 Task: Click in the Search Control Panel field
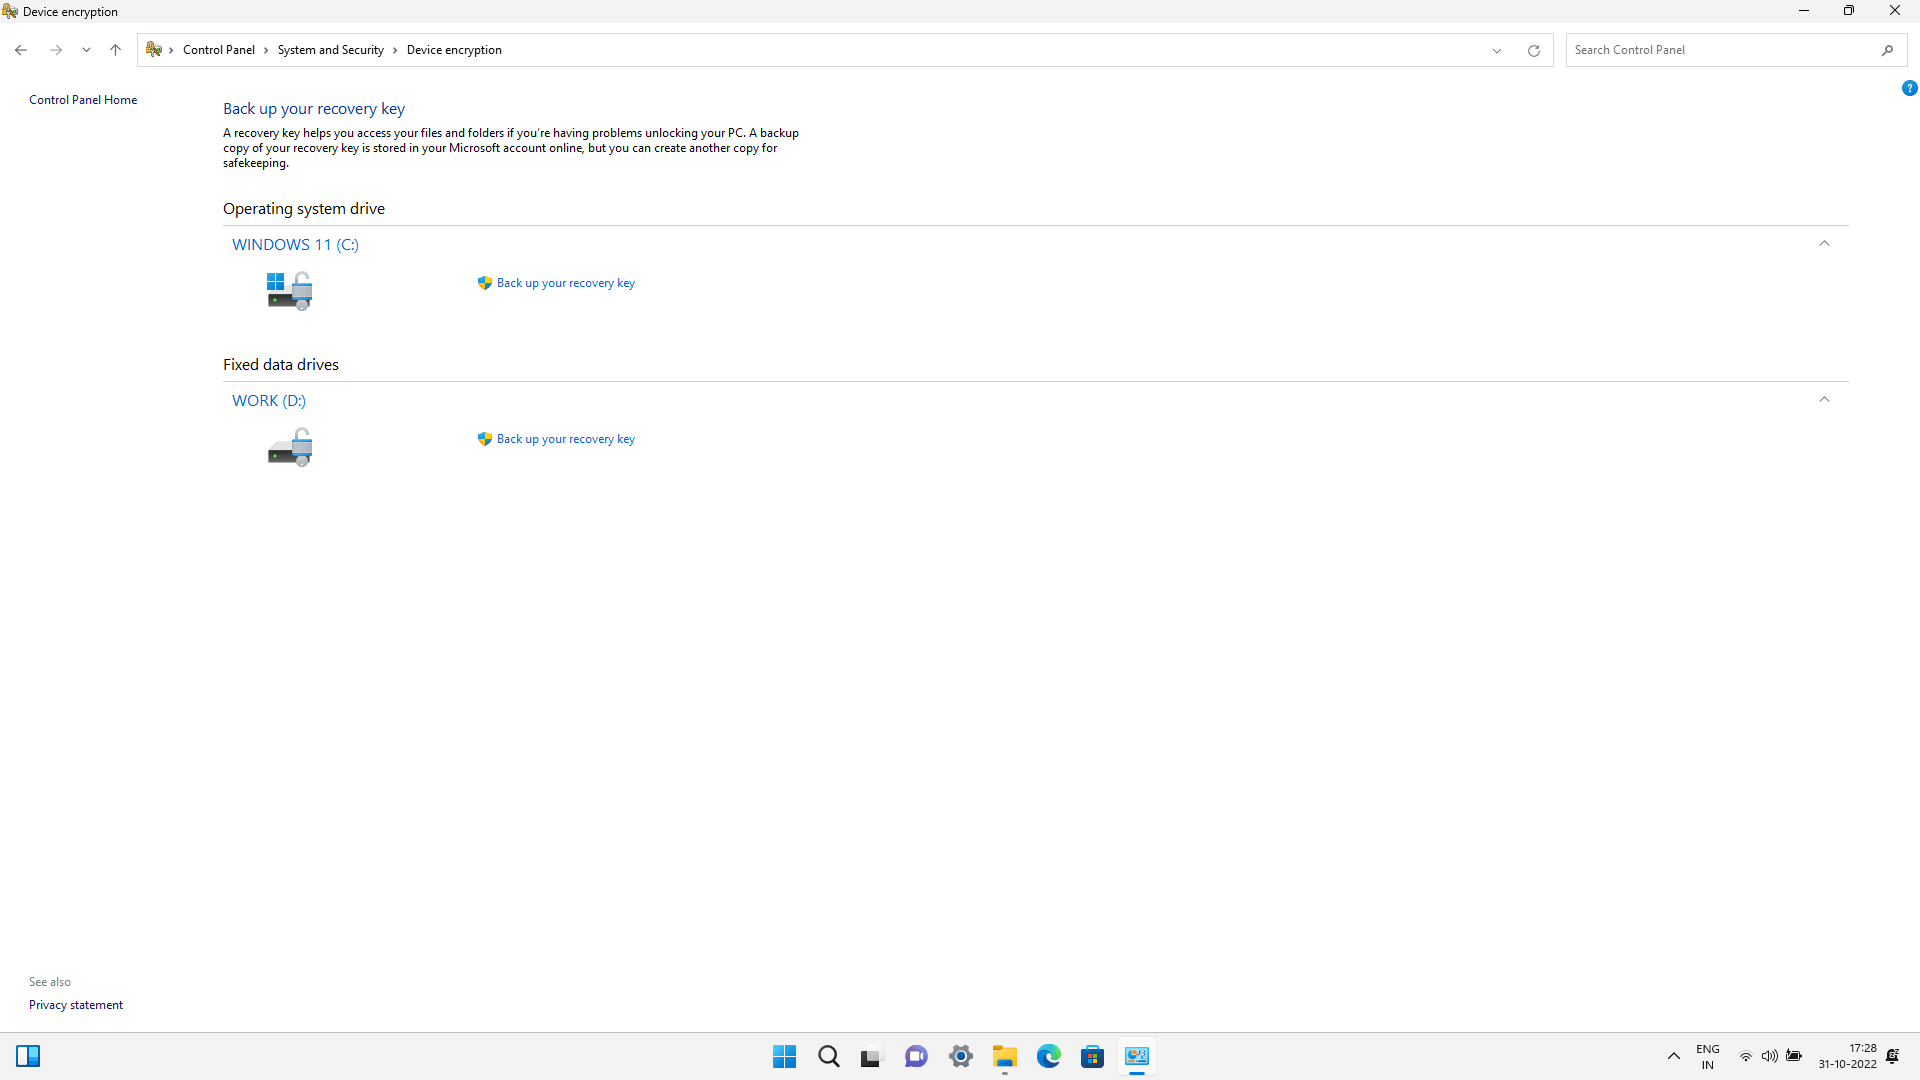[1720, 50]
